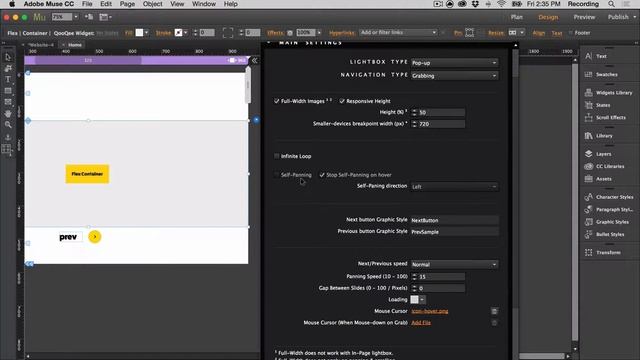The height and width of the screenshot is (360, 640).
Task: Click the corner radius icon in the control bar
Action: pyautogui.click(x=228, y=33)
